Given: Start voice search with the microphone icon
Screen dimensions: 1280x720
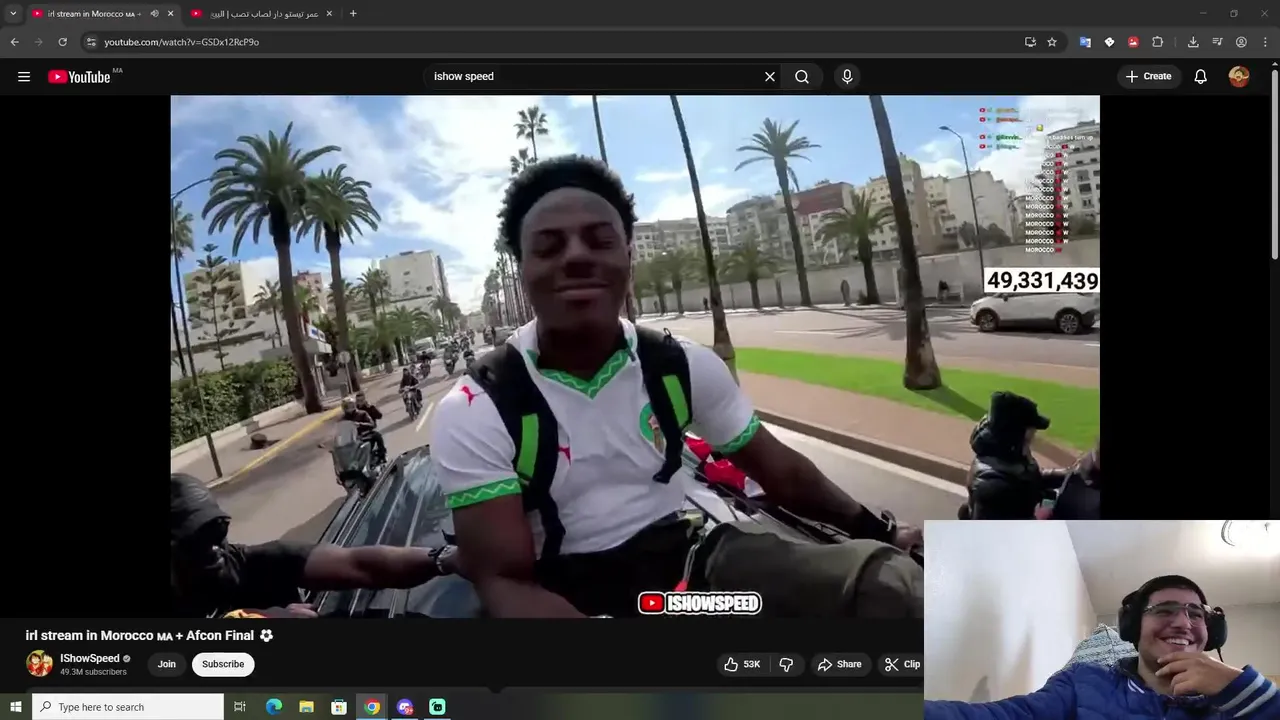Looking at the screenshot, I should tap(847, 77).
